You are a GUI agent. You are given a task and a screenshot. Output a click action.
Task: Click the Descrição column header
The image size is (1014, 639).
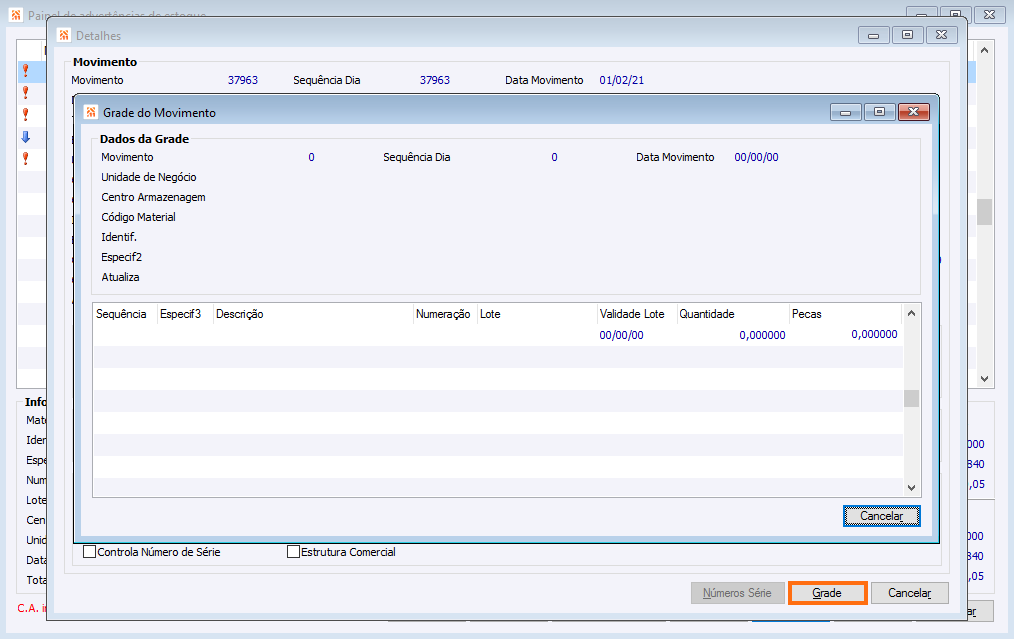pyautogui.click(x=313, y=314)
